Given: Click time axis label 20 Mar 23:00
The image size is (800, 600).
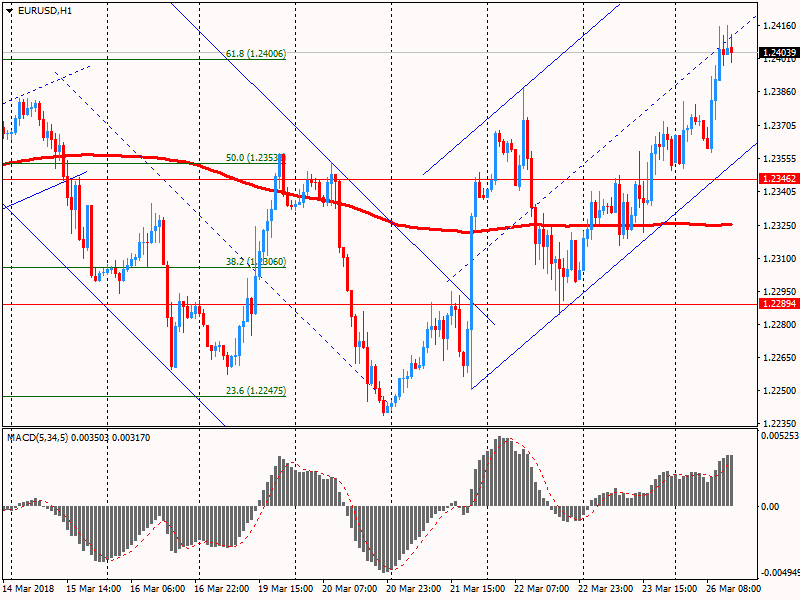Looking at the screenshot, I should pyautogui.click(x=414, y=588).
